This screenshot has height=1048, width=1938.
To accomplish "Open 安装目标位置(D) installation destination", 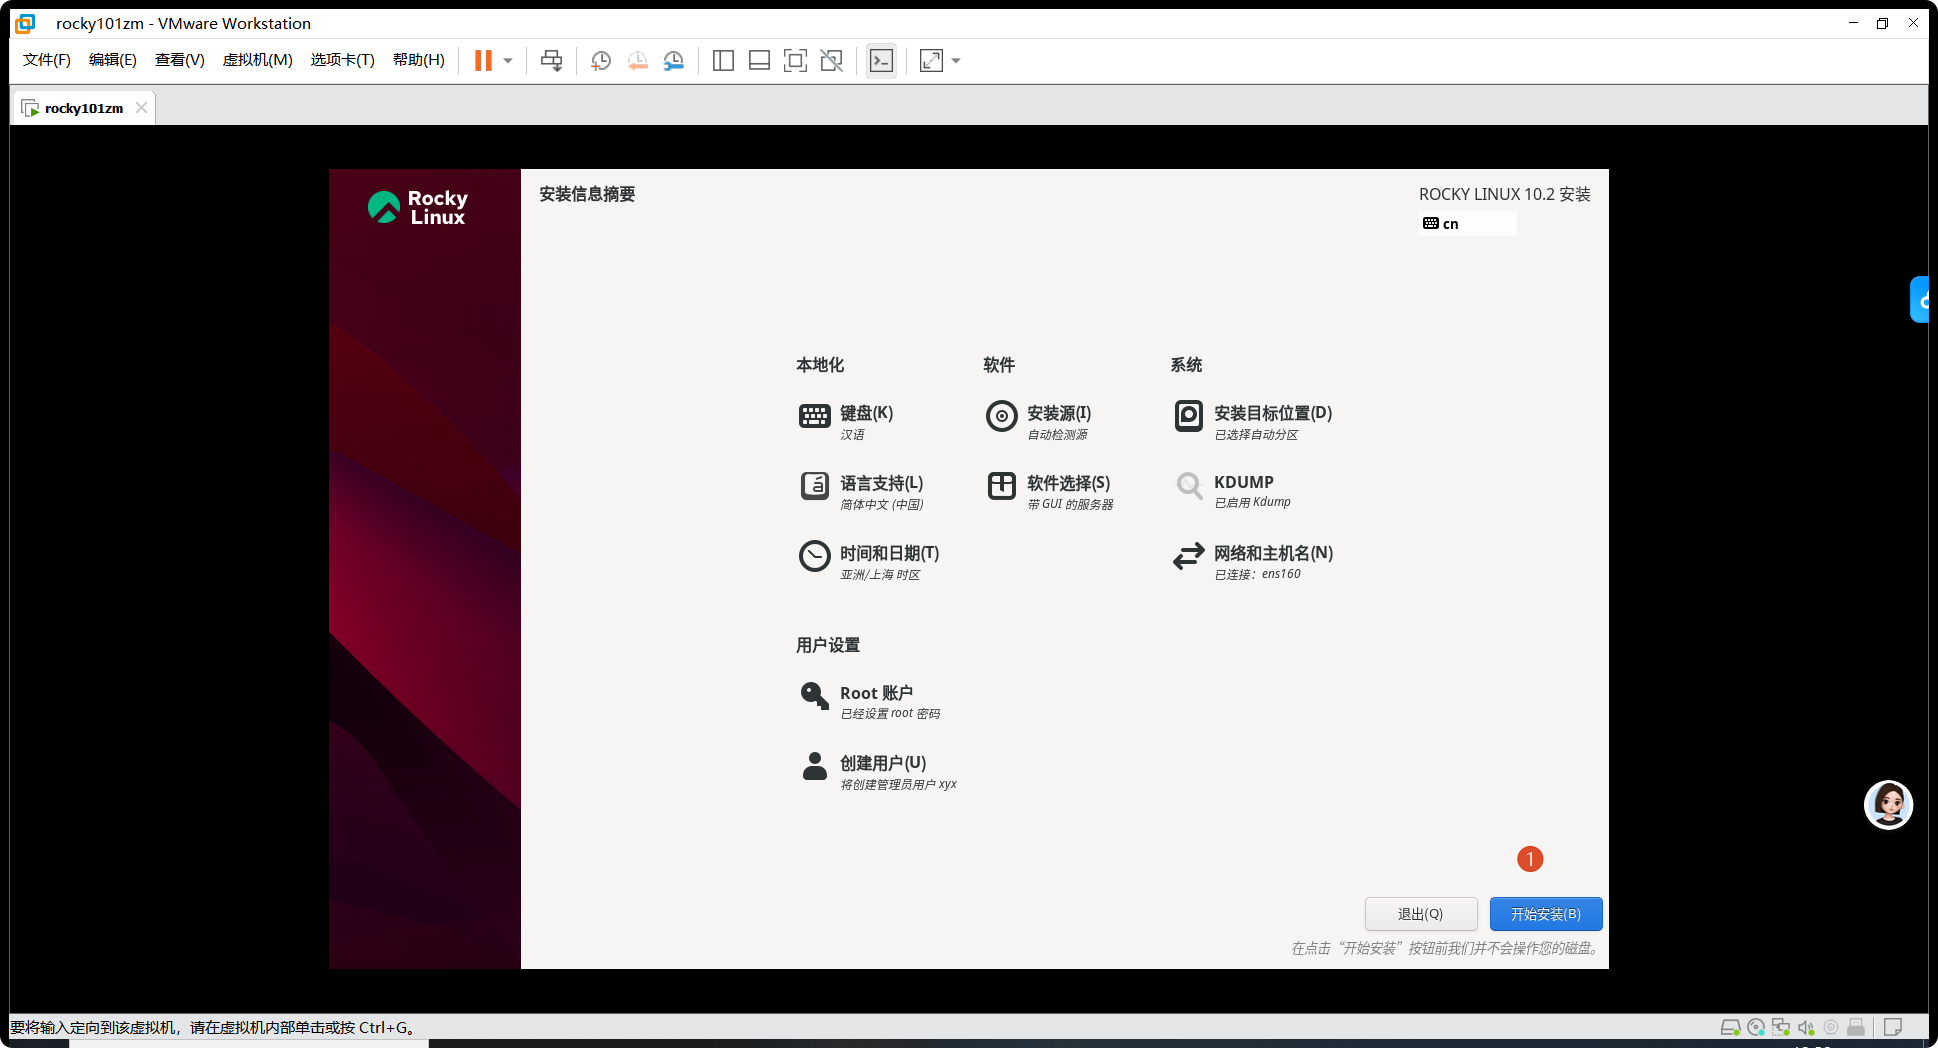I will tap(1253, 421).
